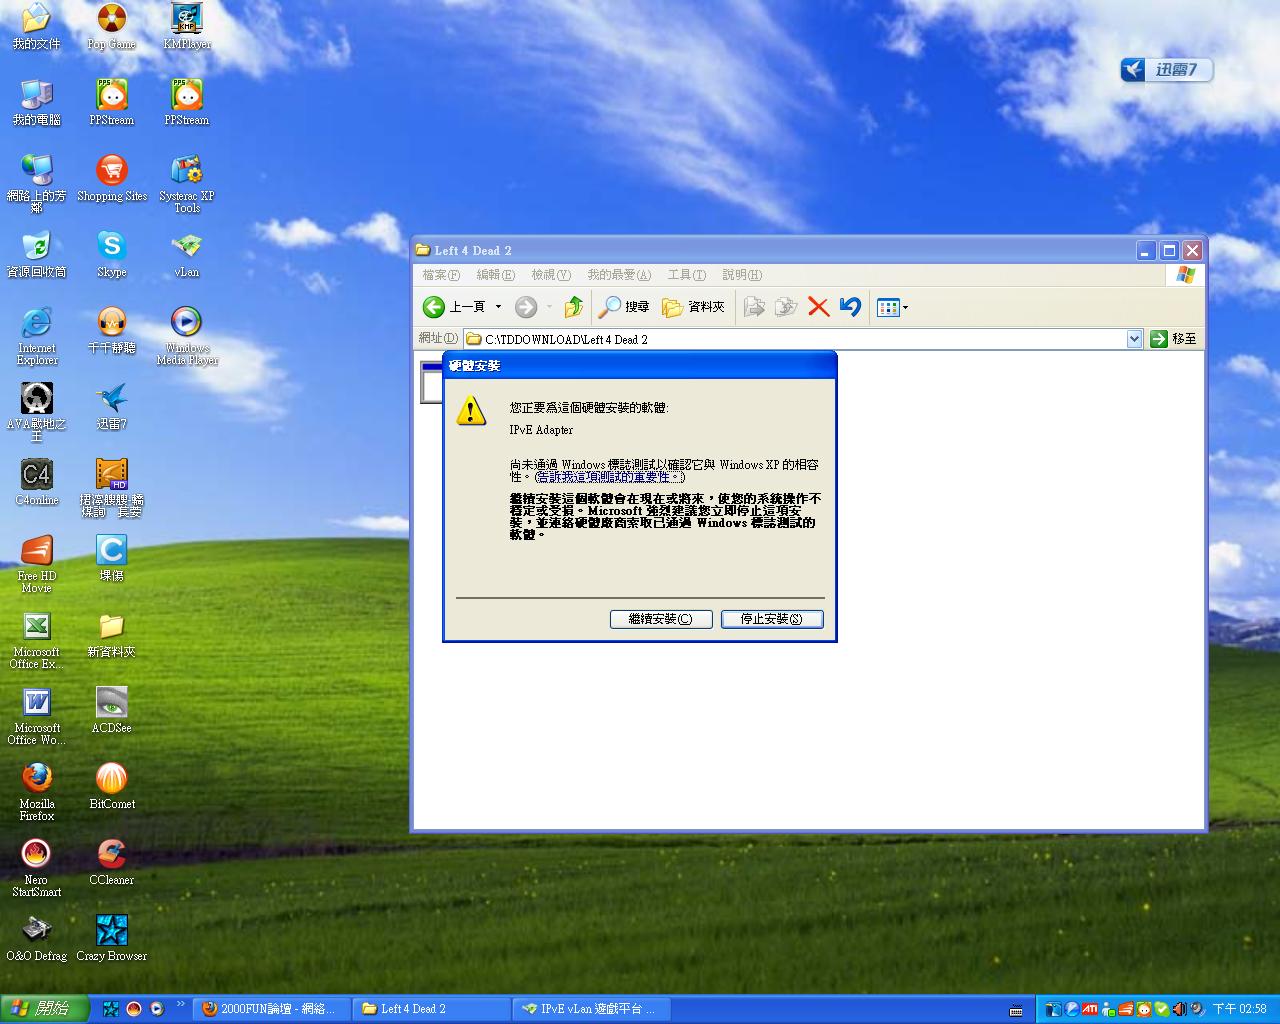
Task: Click the red Delete X icon
Action: tap(818, 307)
